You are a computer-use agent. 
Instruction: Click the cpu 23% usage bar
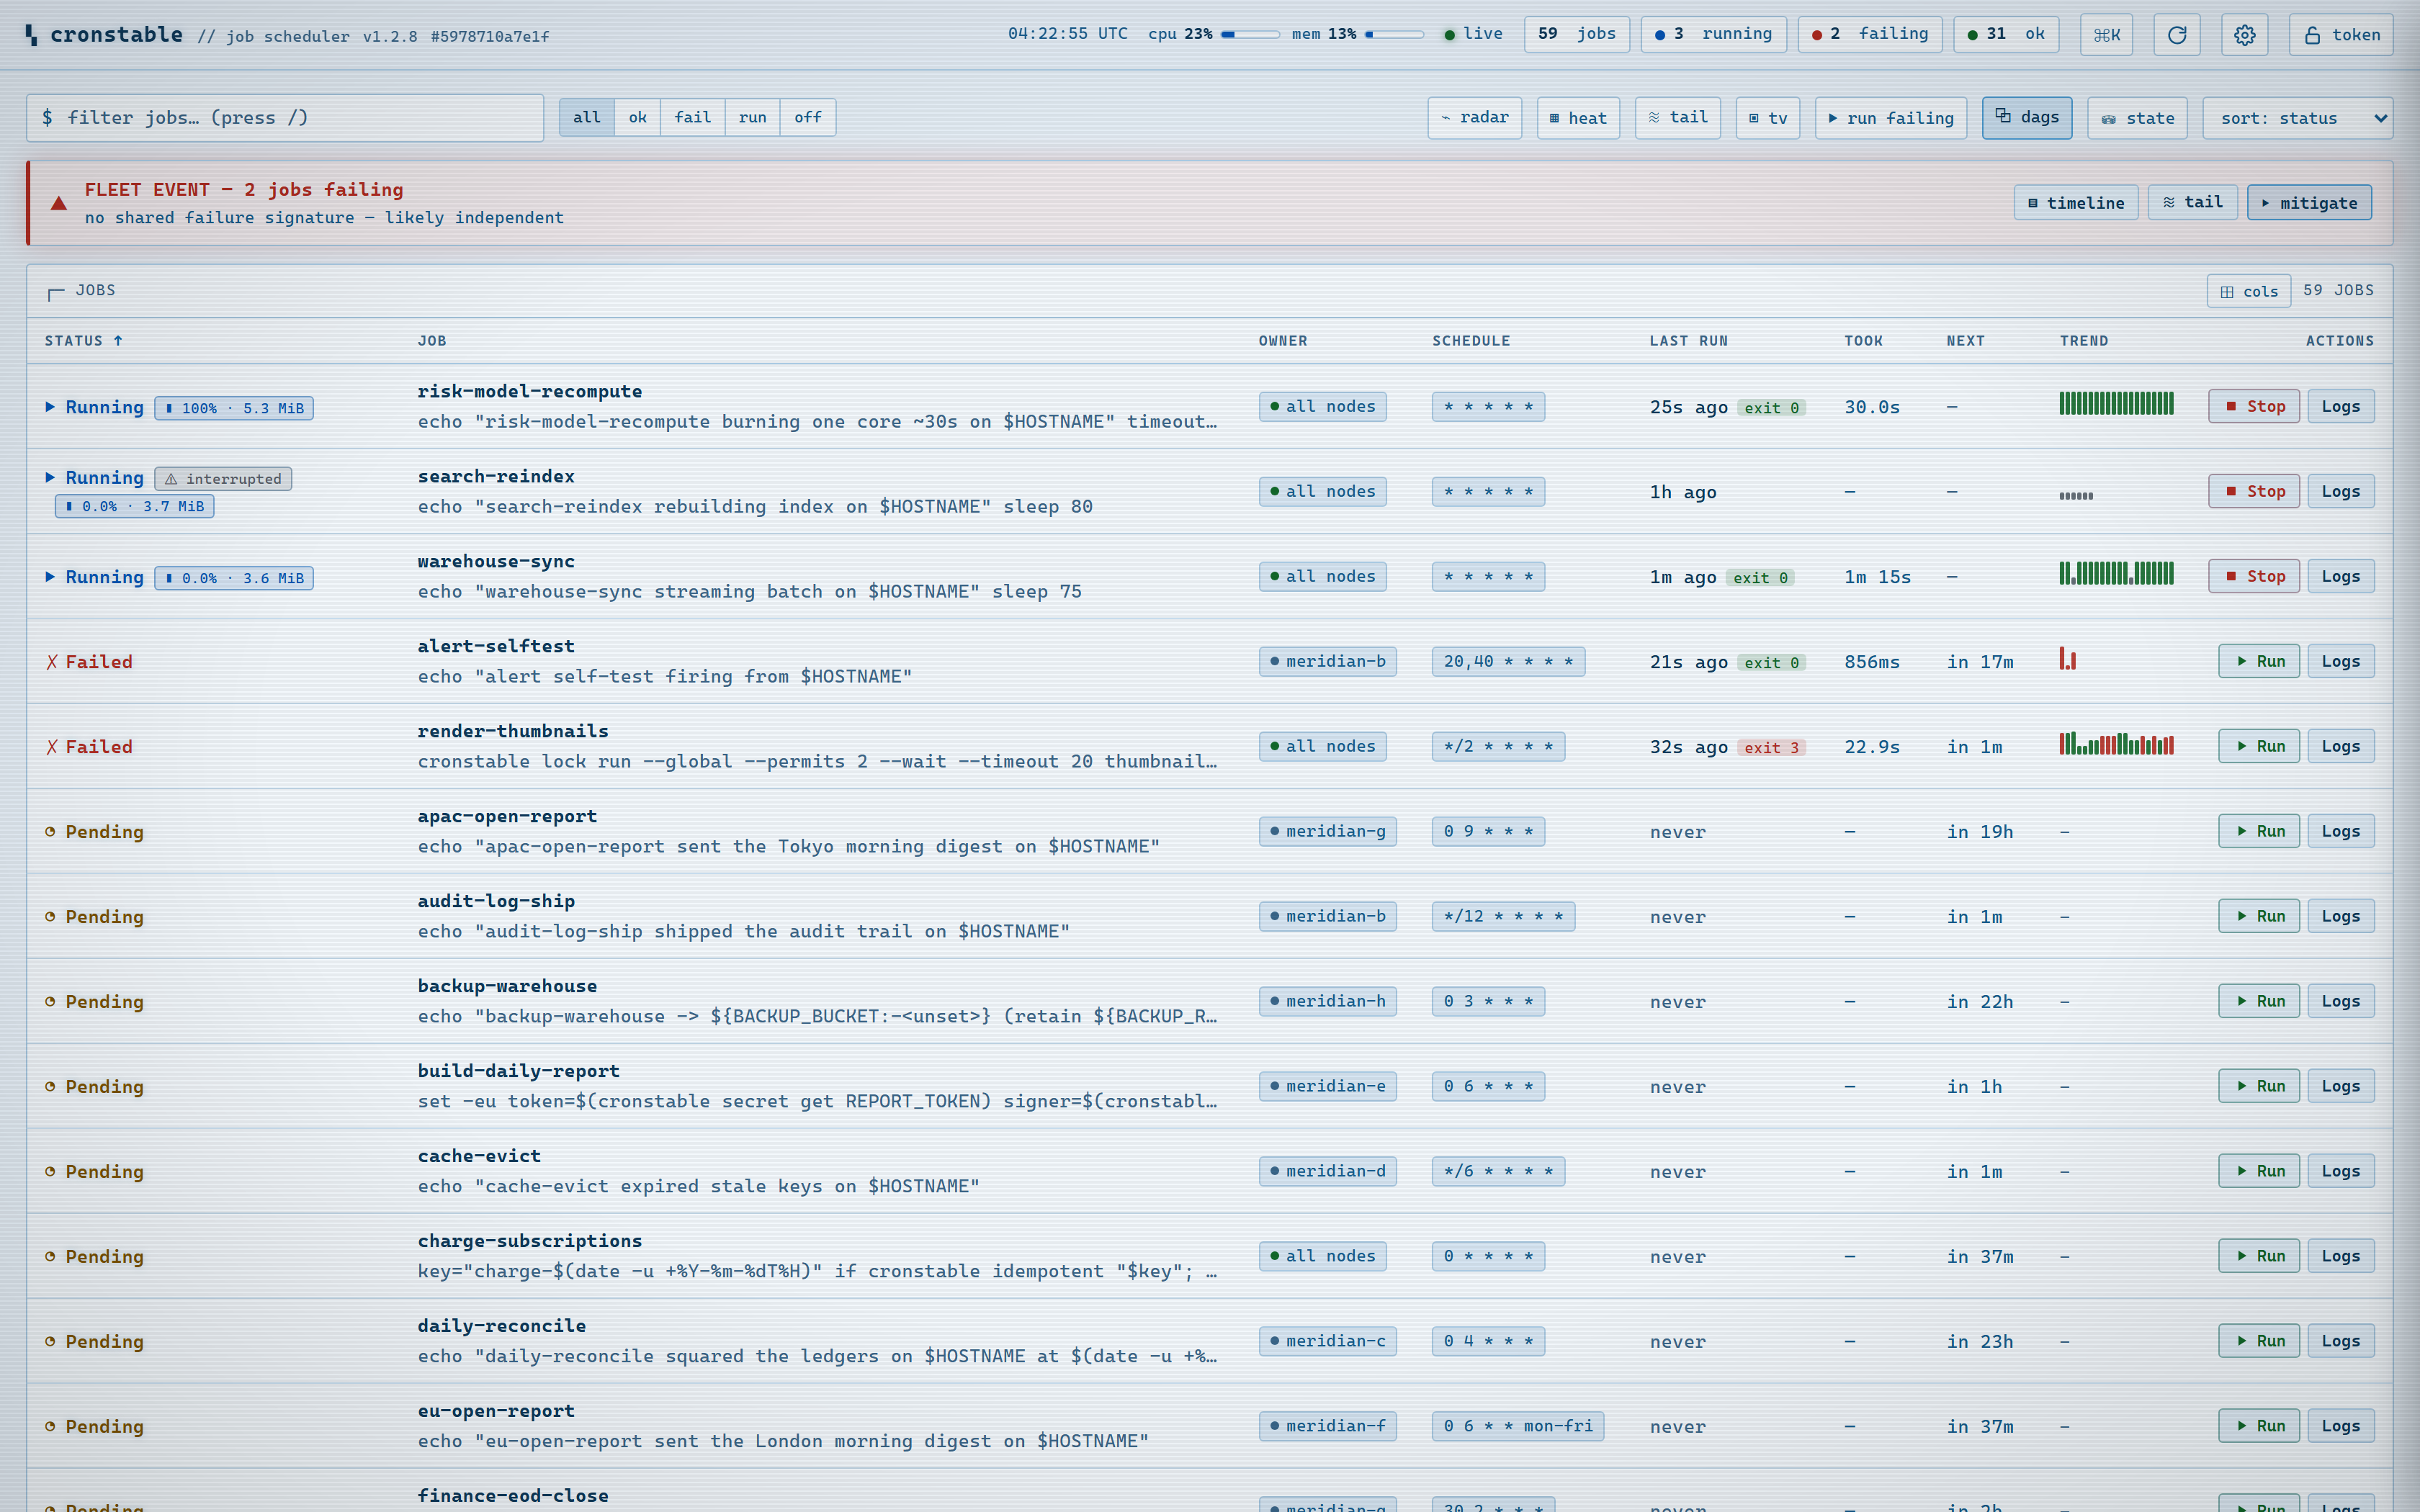(x=1249, y=35)
